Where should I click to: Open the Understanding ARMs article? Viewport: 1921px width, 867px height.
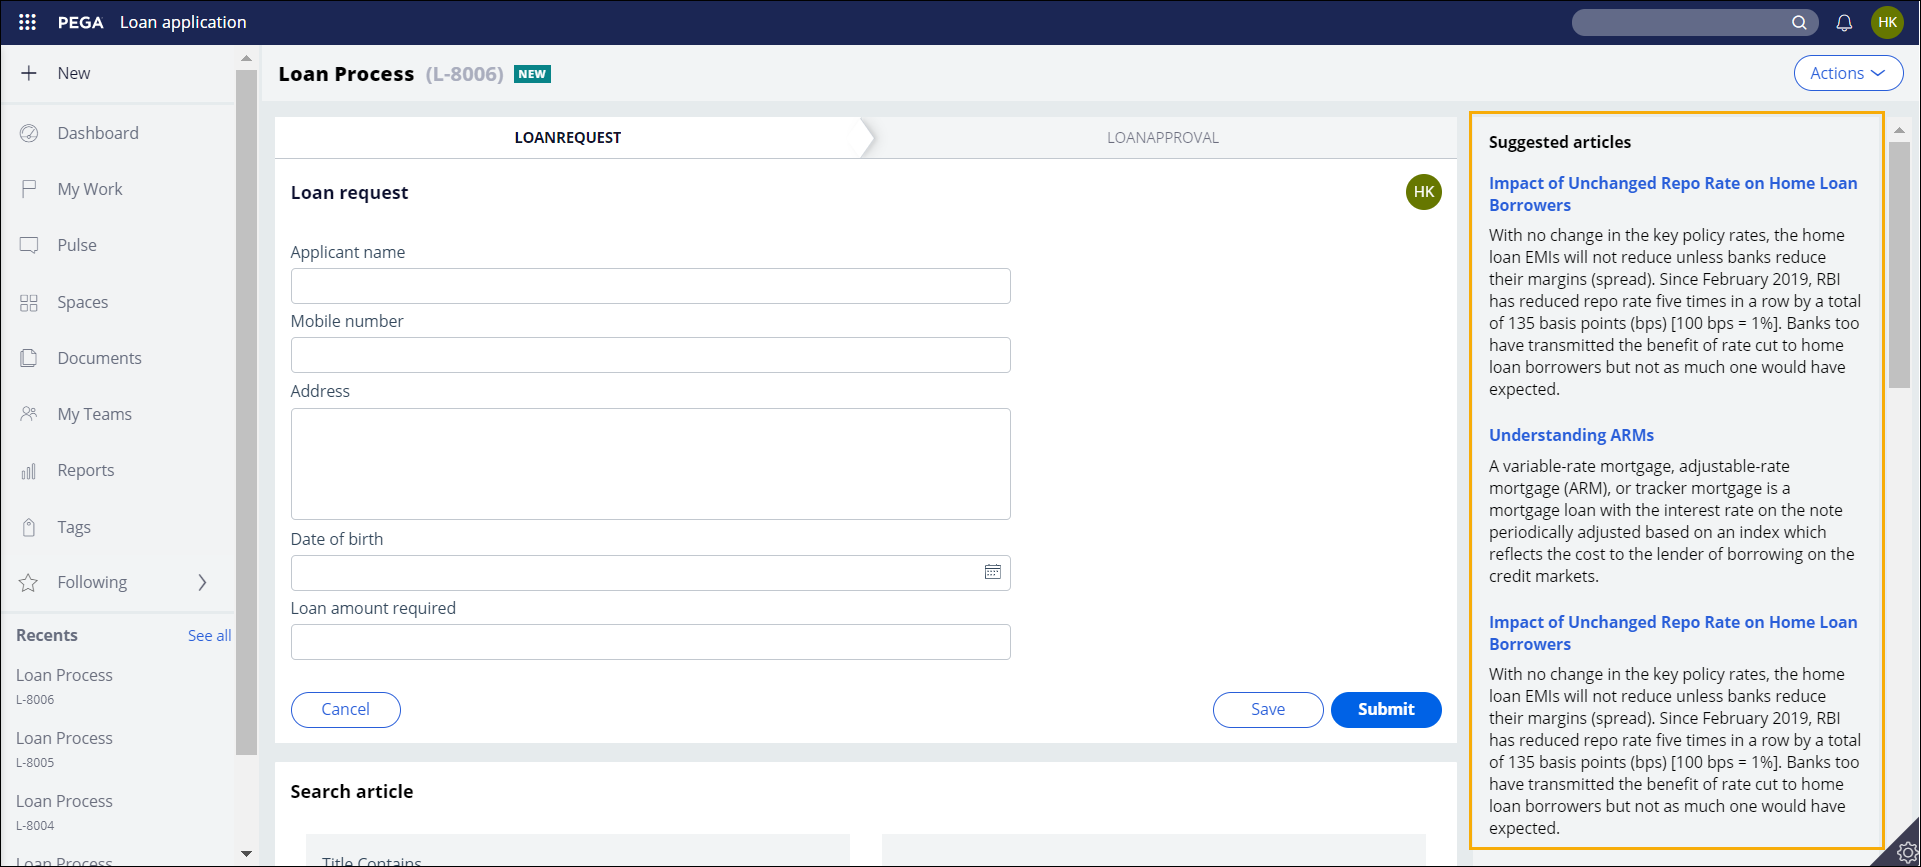tap(1570, 435)
